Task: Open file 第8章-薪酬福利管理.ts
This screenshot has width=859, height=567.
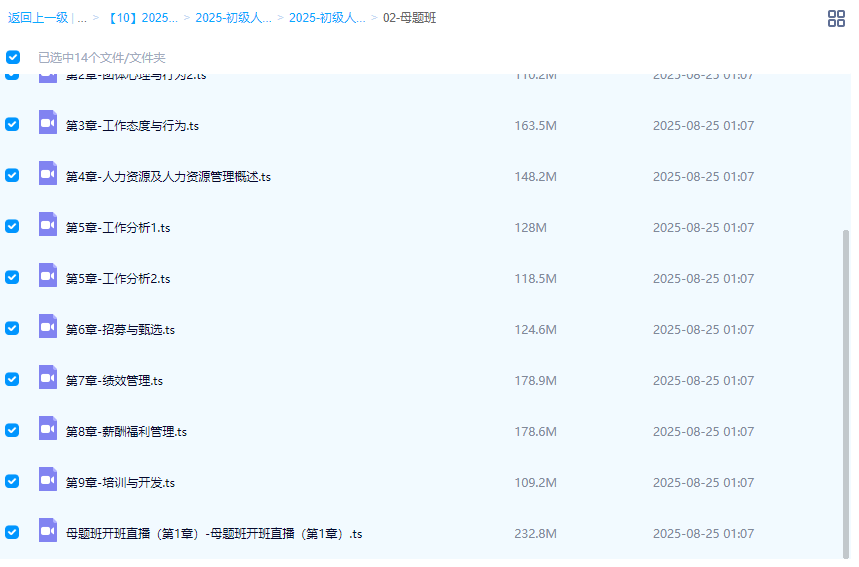Action: pos(126,431)
